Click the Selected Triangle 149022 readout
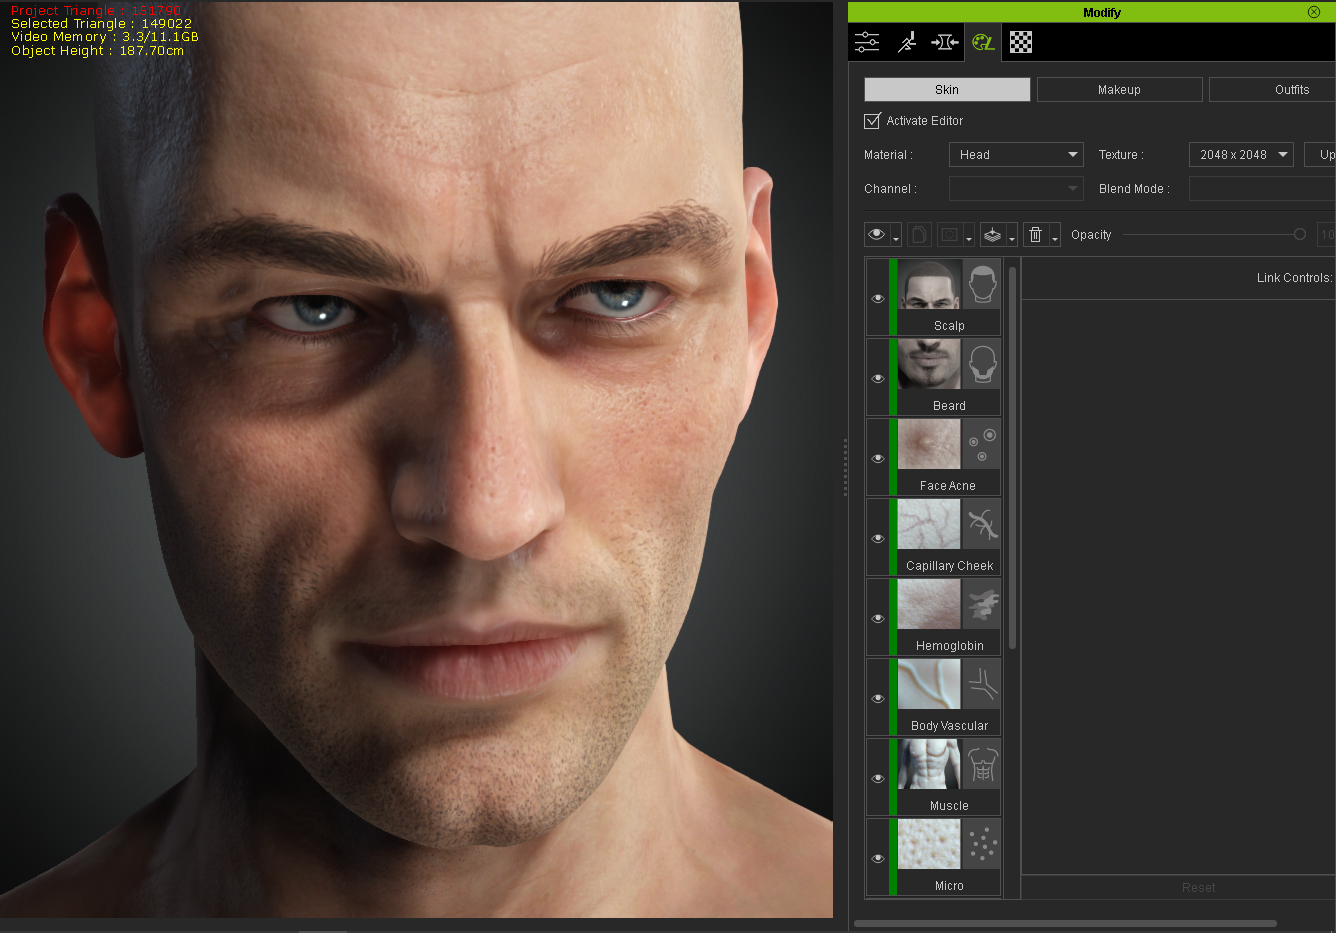 coord(101,23)
